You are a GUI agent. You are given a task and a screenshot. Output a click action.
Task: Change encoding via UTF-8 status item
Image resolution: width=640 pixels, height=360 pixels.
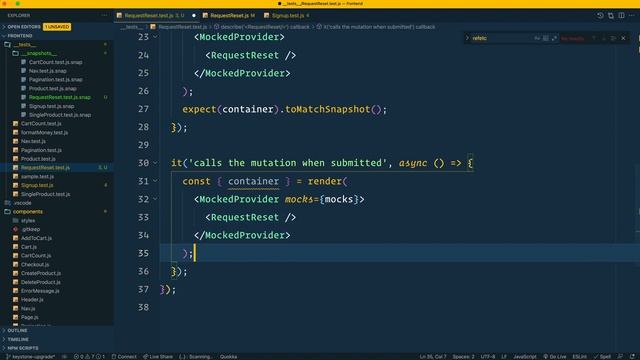click(x=488, y=357)
